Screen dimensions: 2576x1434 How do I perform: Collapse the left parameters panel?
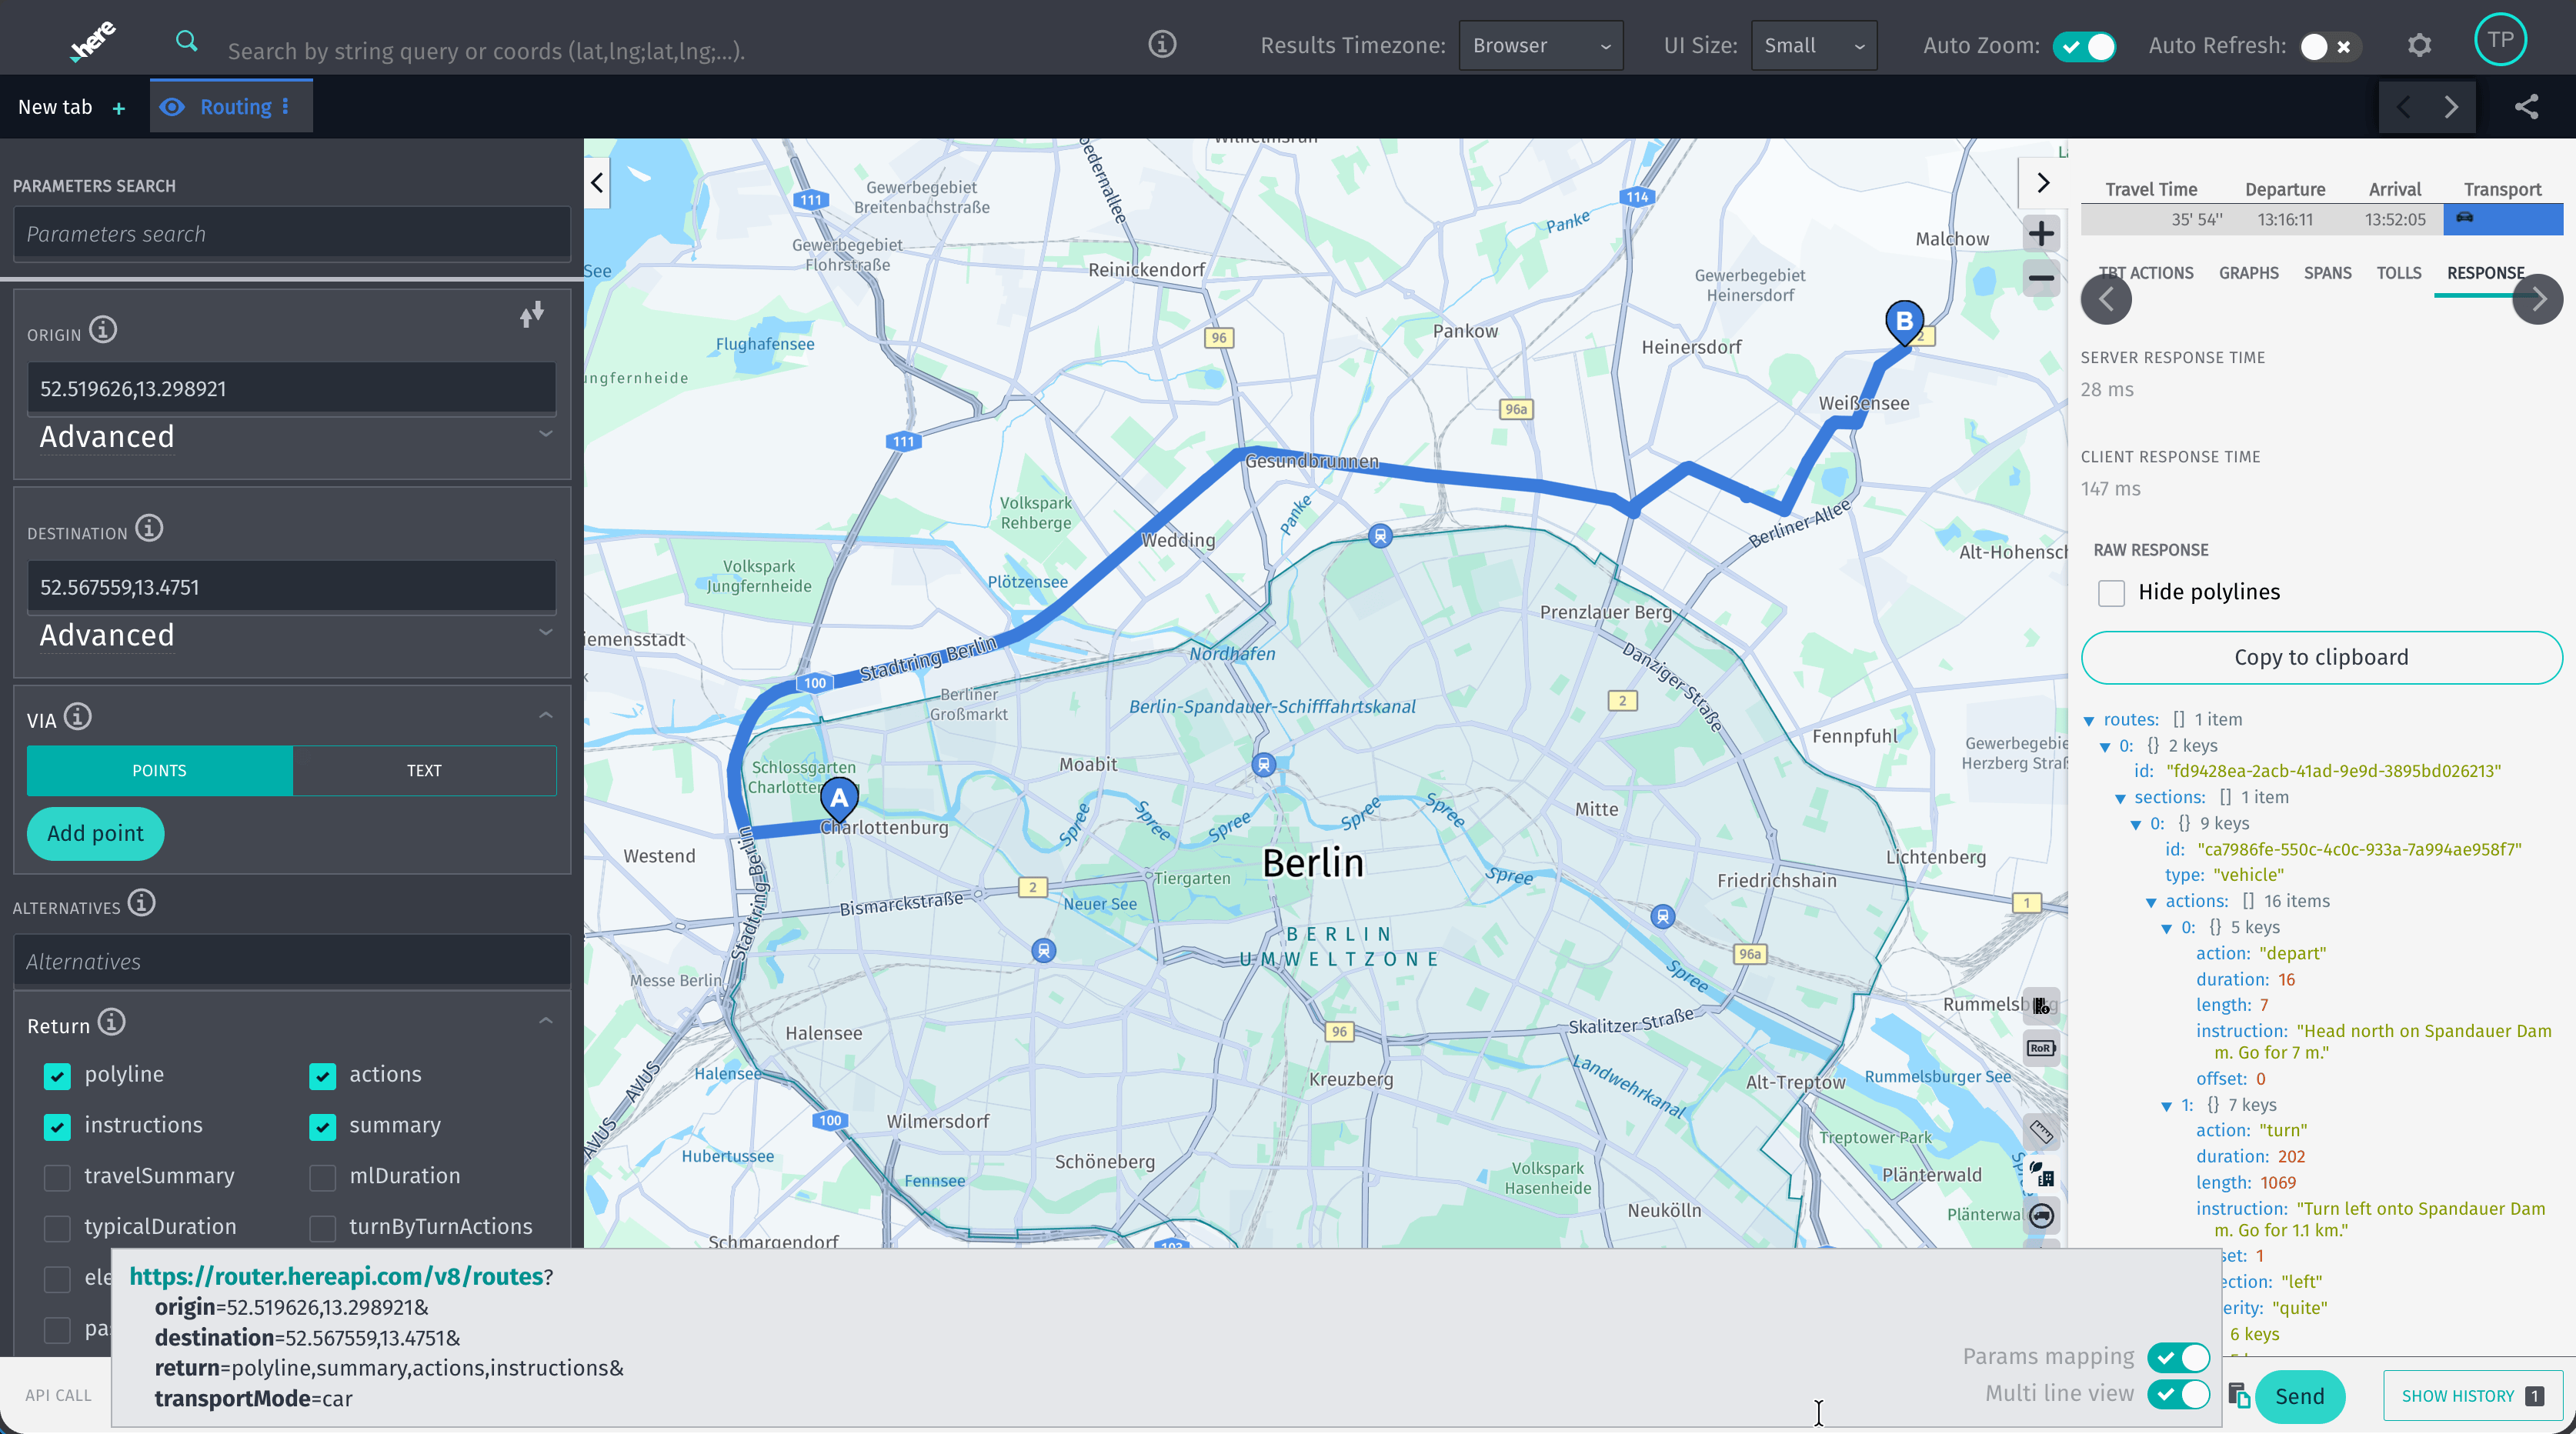tap(597, 183)
